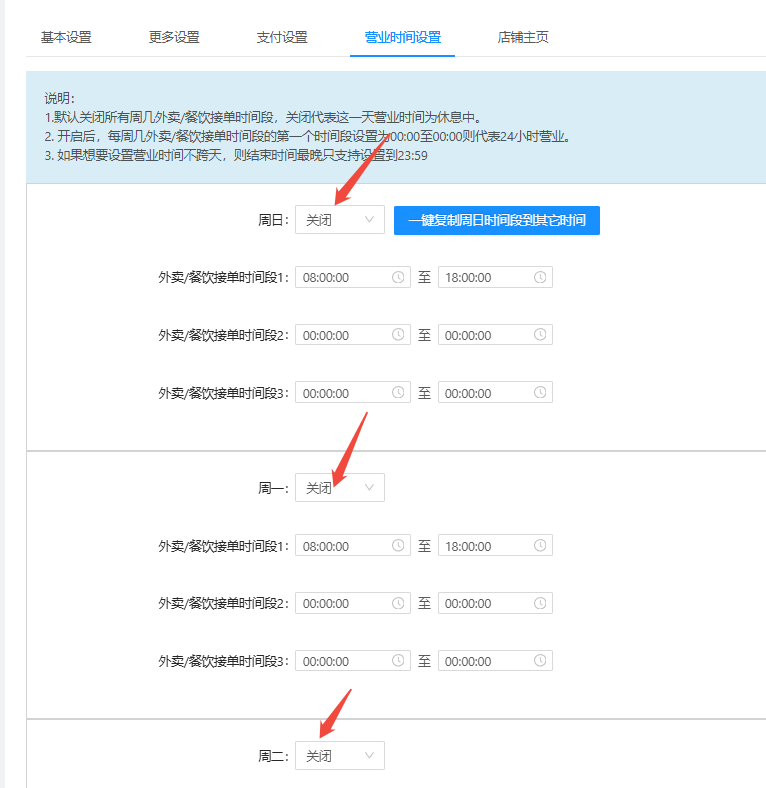
Task: Click clock icon in Monday period 1 start time
Action: 398,545
